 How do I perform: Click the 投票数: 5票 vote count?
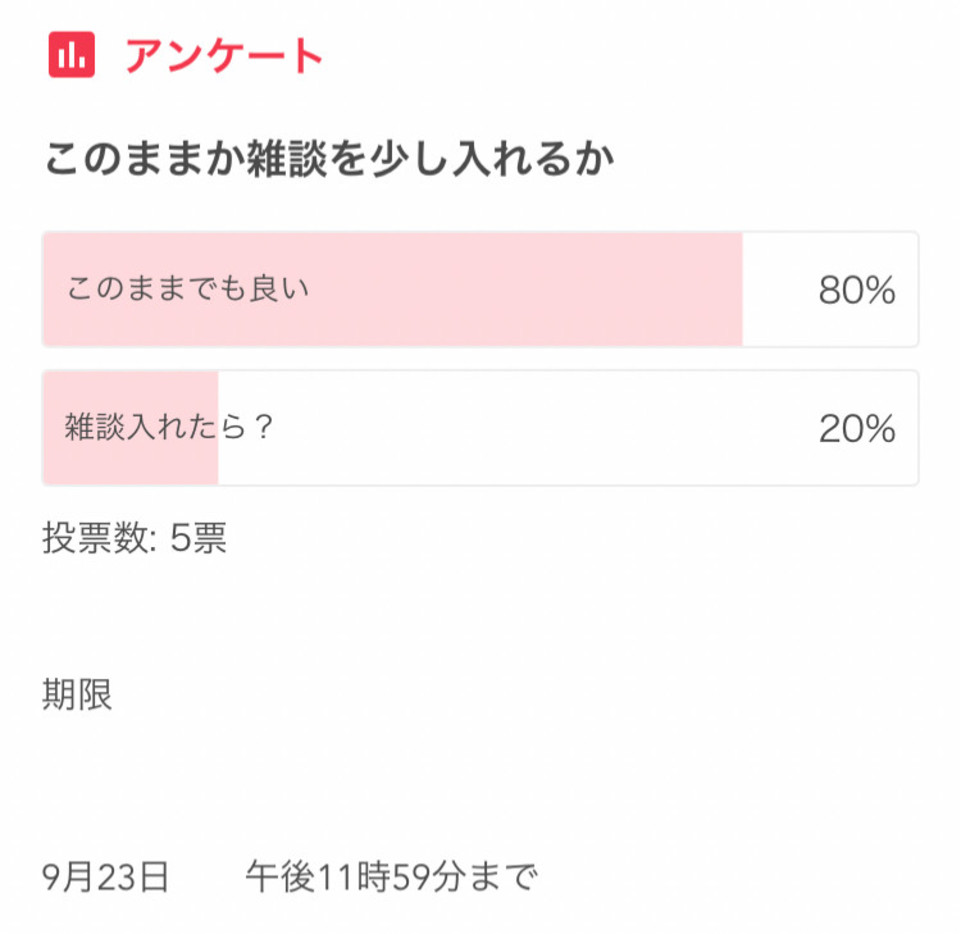(x=135, y=538)
